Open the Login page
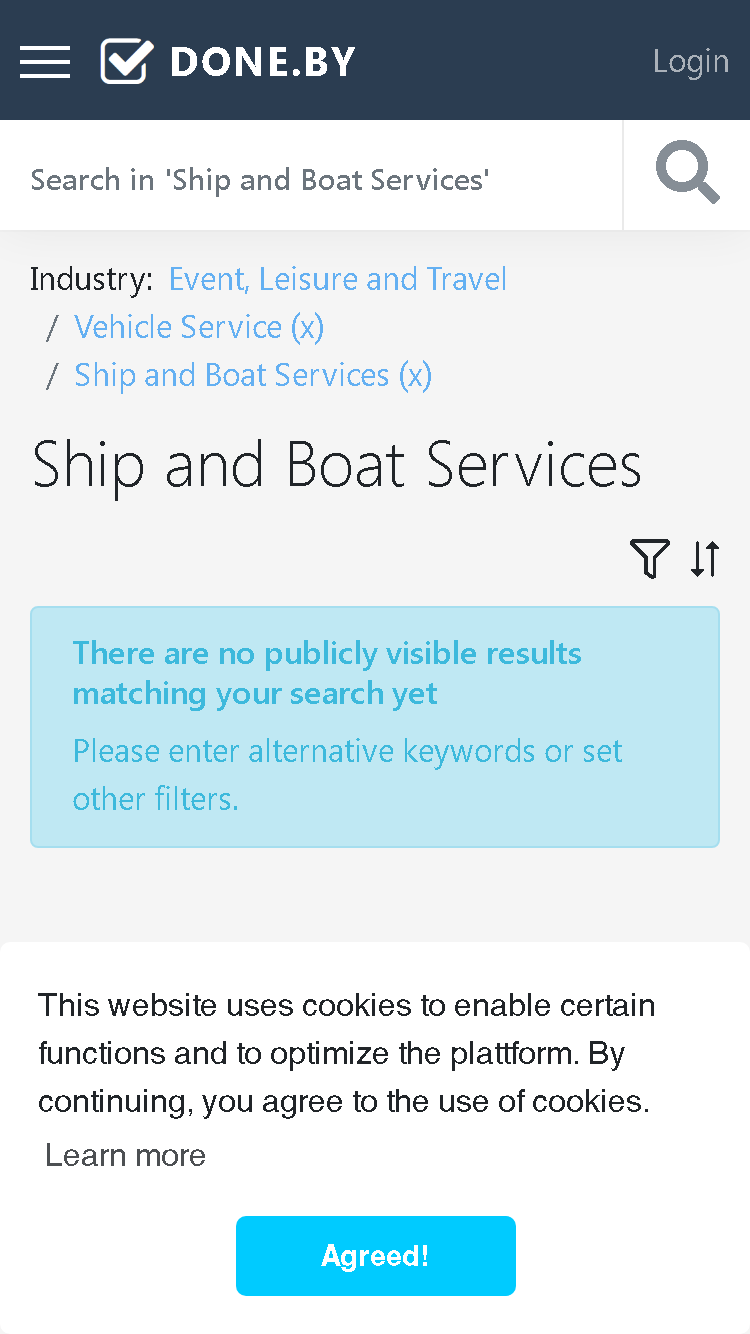The image size is (750, 1334). coord(691,61)
